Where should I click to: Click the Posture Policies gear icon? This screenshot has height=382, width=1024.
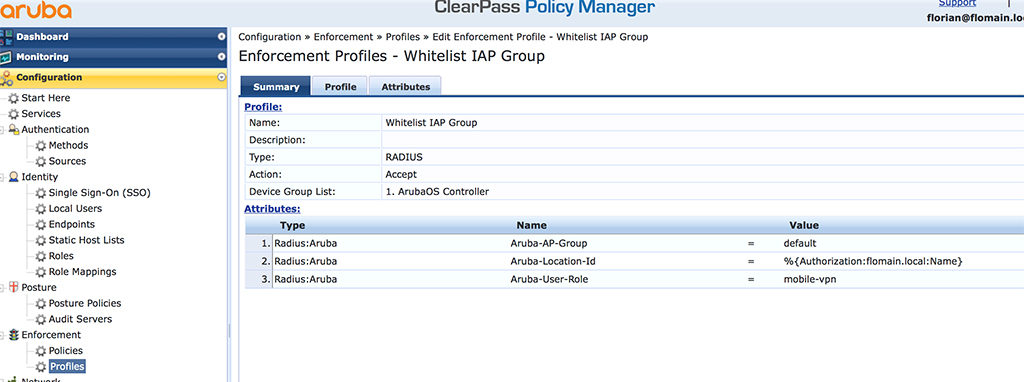(x=41, y=304)
